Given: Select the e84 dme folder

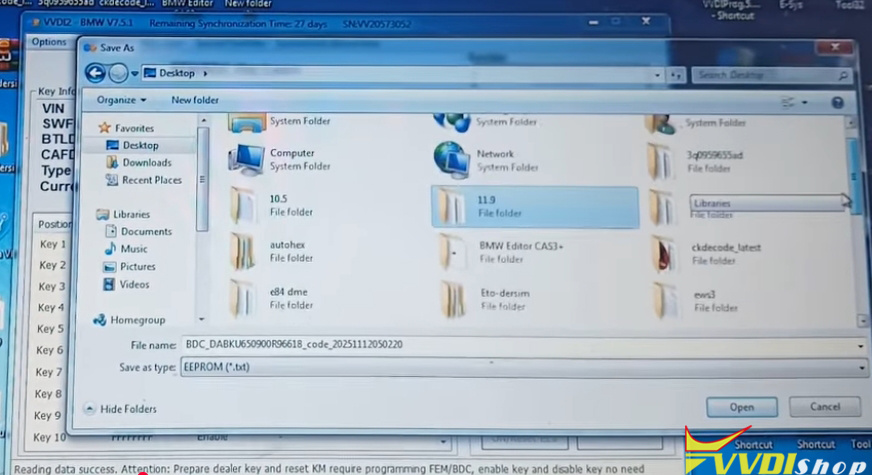Looking at the screenshot, I should point(245,298).
